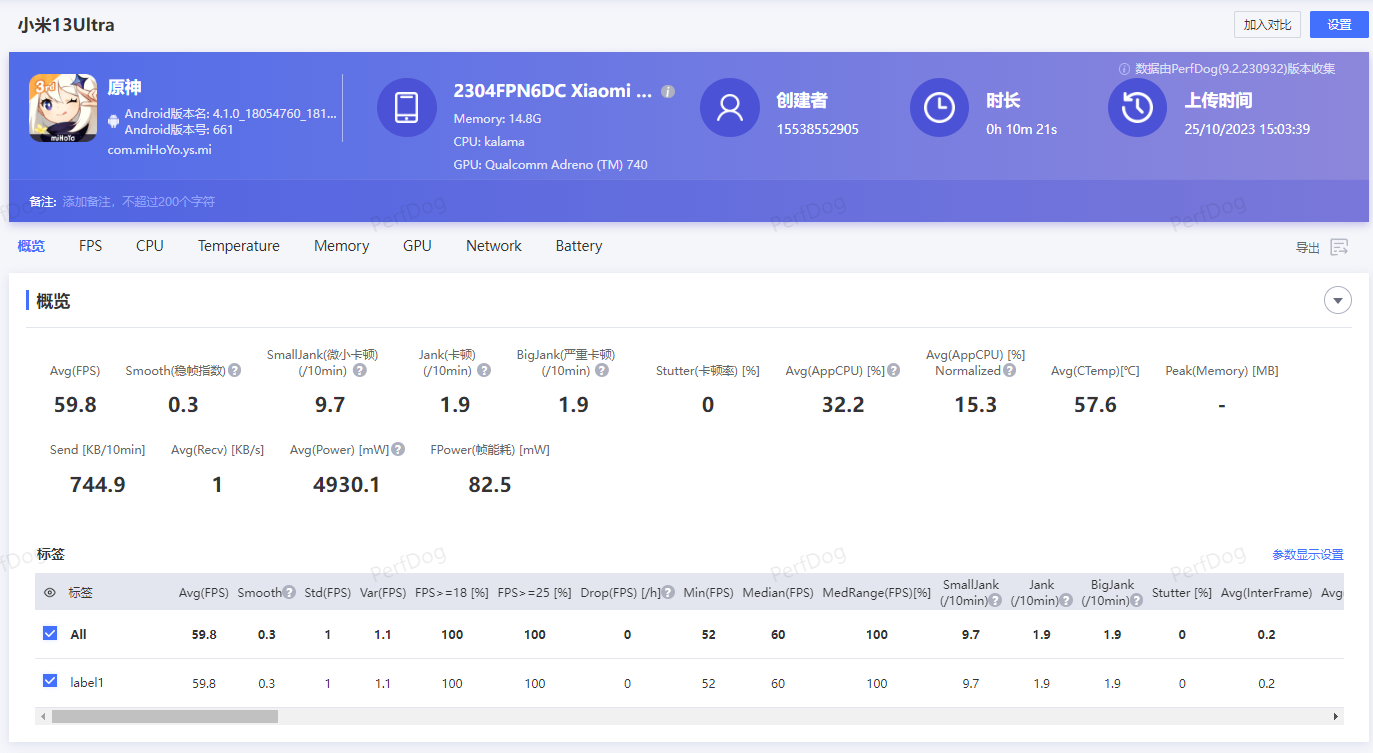This screenshot has width=1373, height=753.
Task: Click help icon in Smooth table column header
Action: (x=289, y=592)
